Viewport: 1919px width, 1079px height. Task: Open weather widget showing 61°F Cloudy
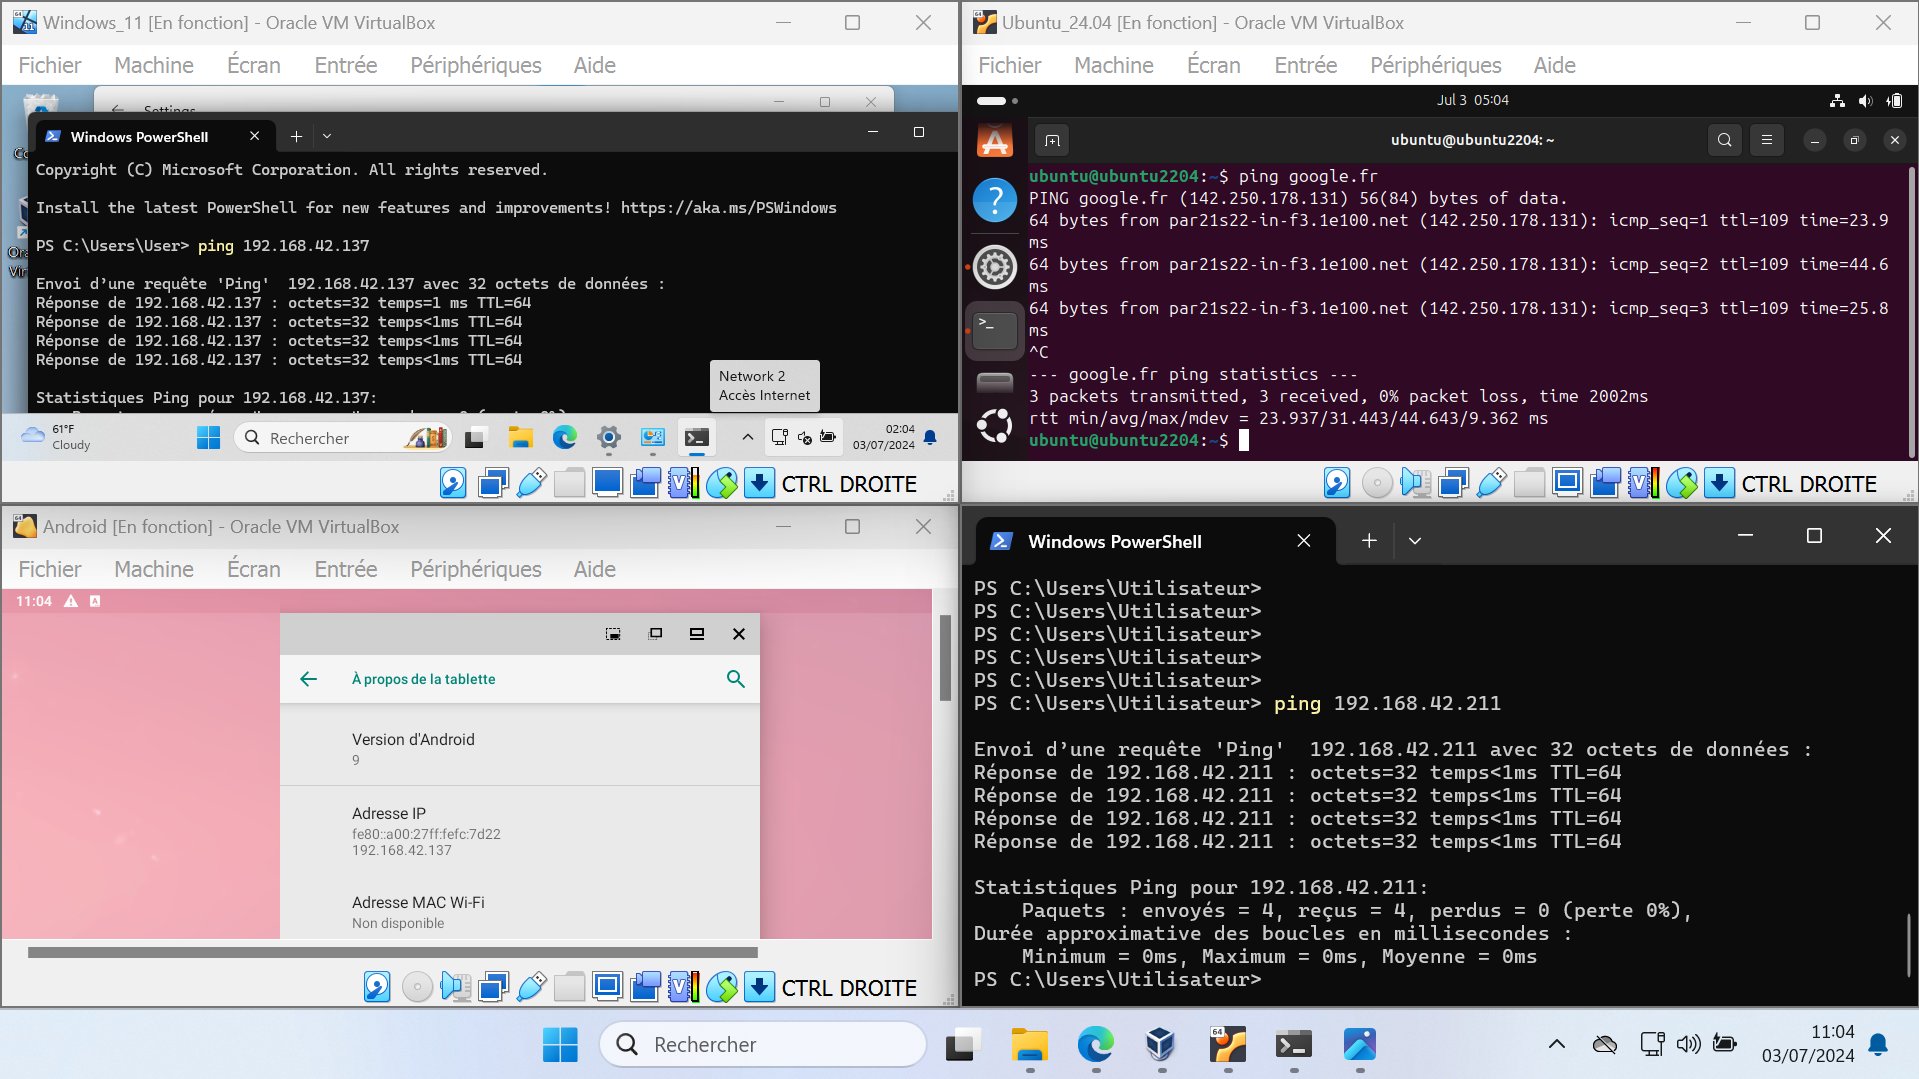[x=57, y=437]
